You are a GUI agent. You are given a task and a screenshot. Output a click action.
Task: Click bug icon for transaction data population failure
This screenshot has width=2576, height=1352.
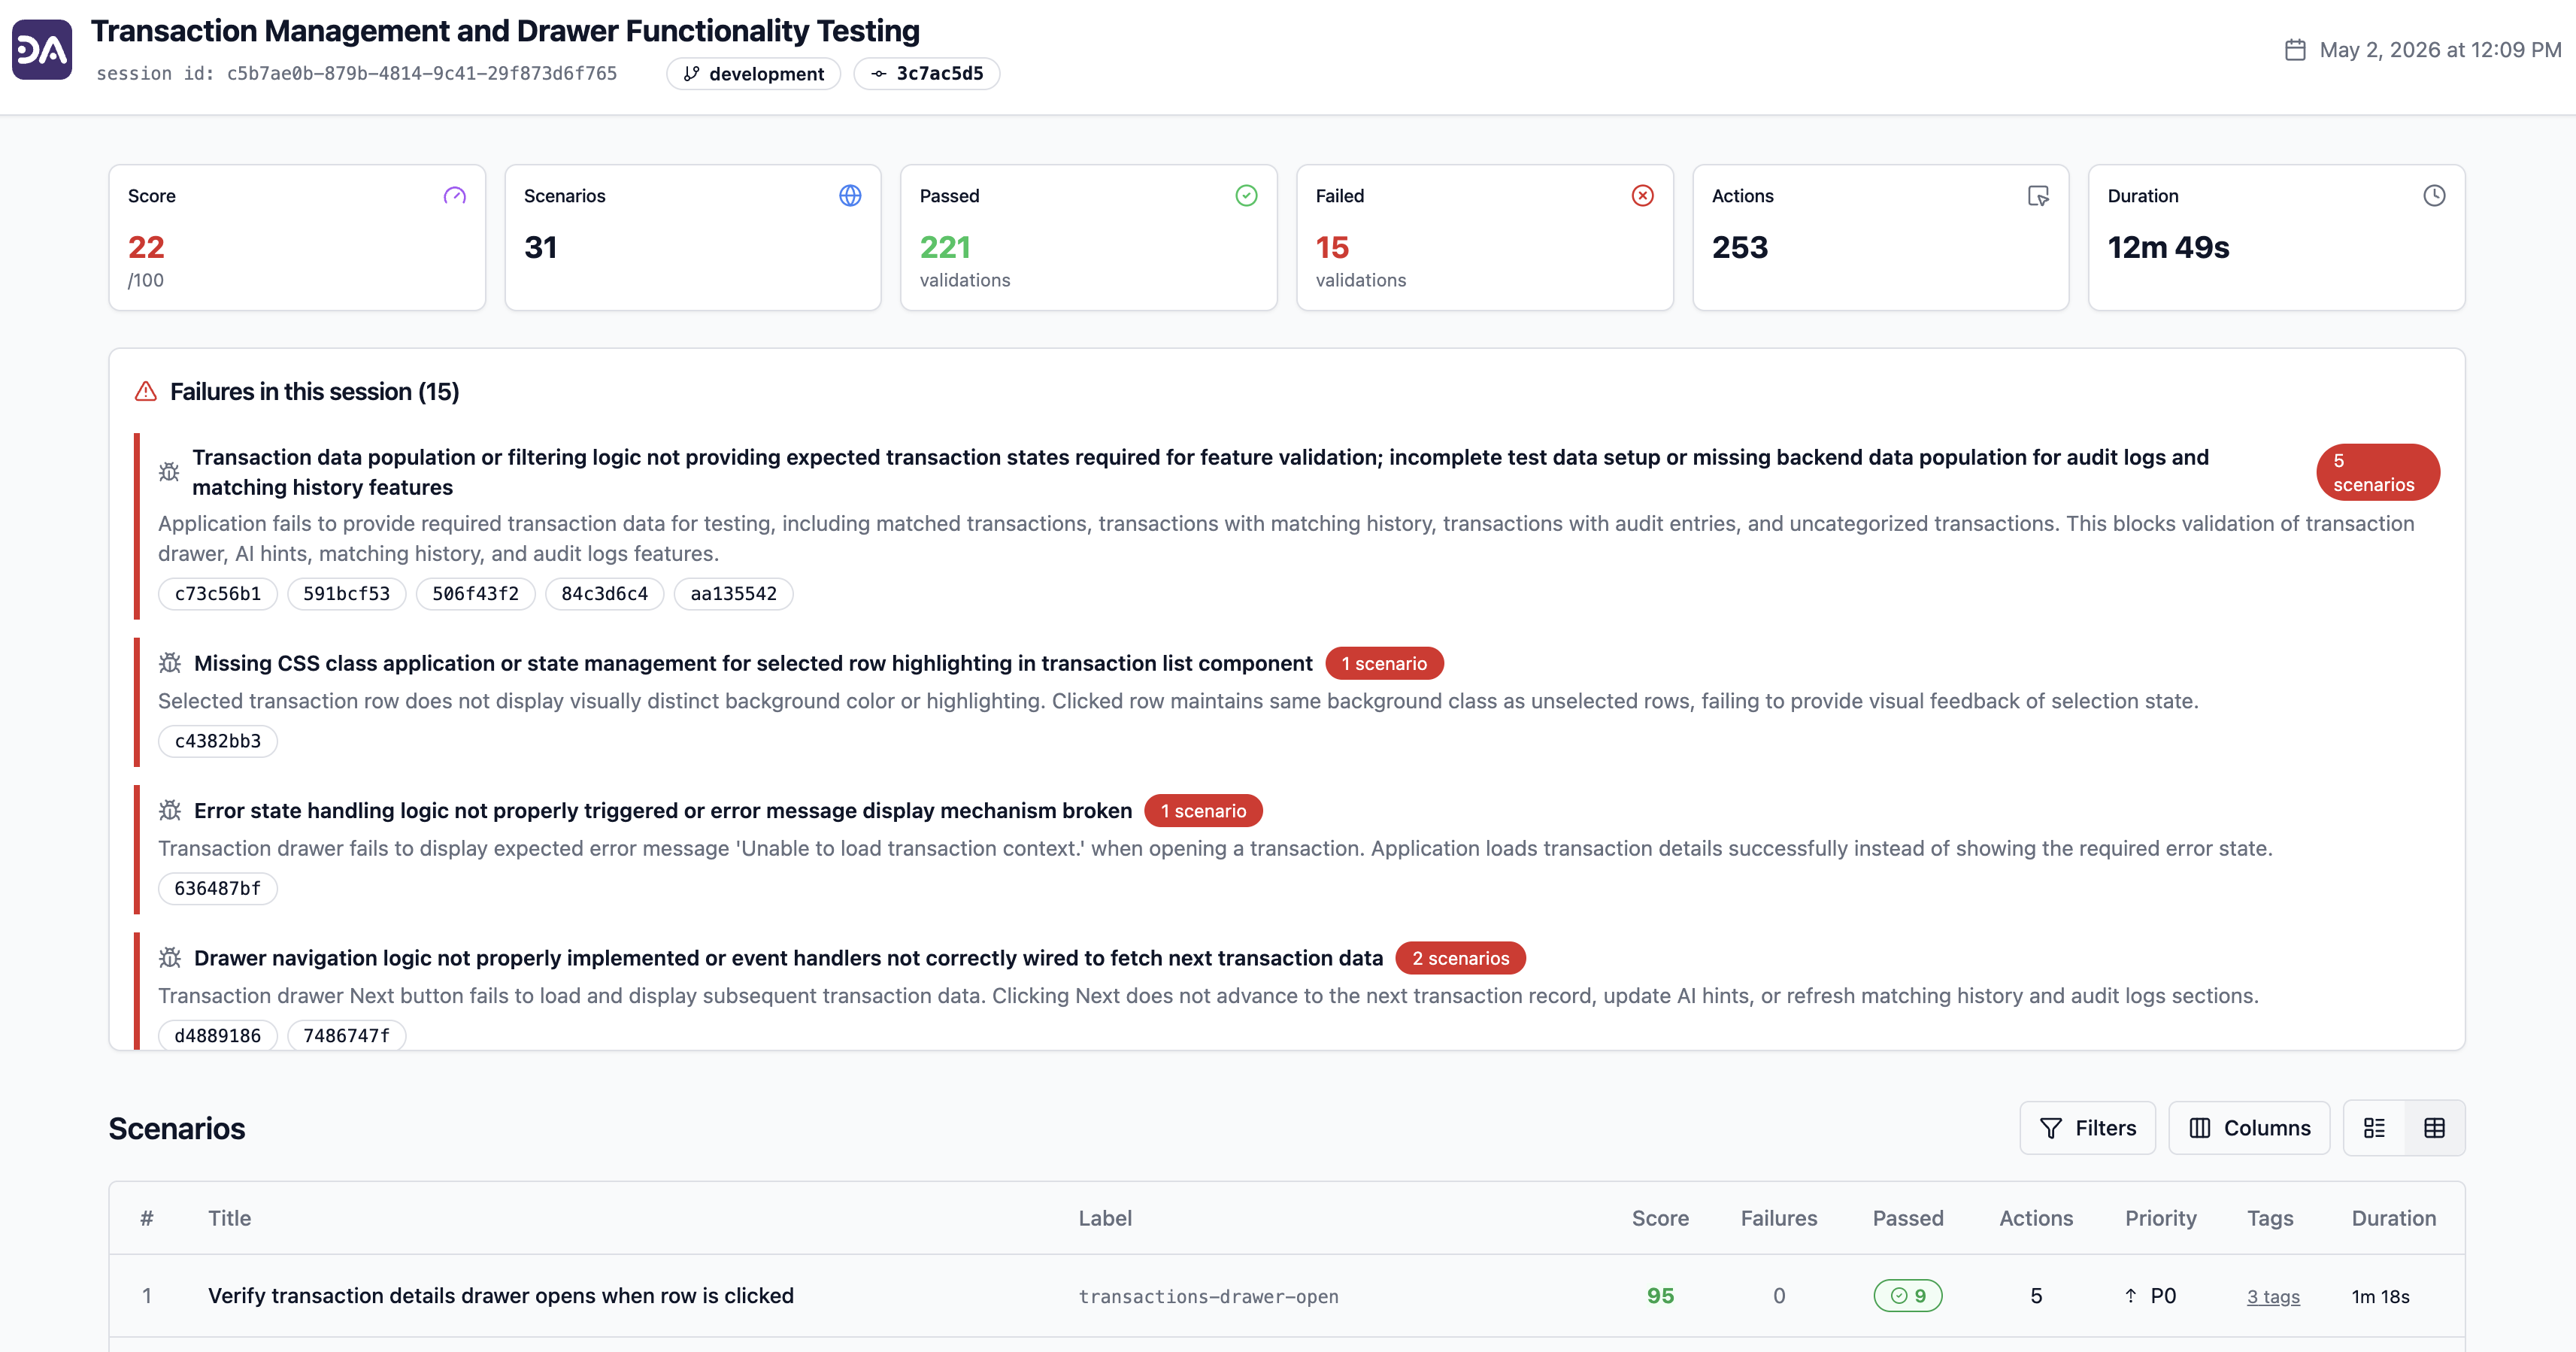(x=169, y=472)
